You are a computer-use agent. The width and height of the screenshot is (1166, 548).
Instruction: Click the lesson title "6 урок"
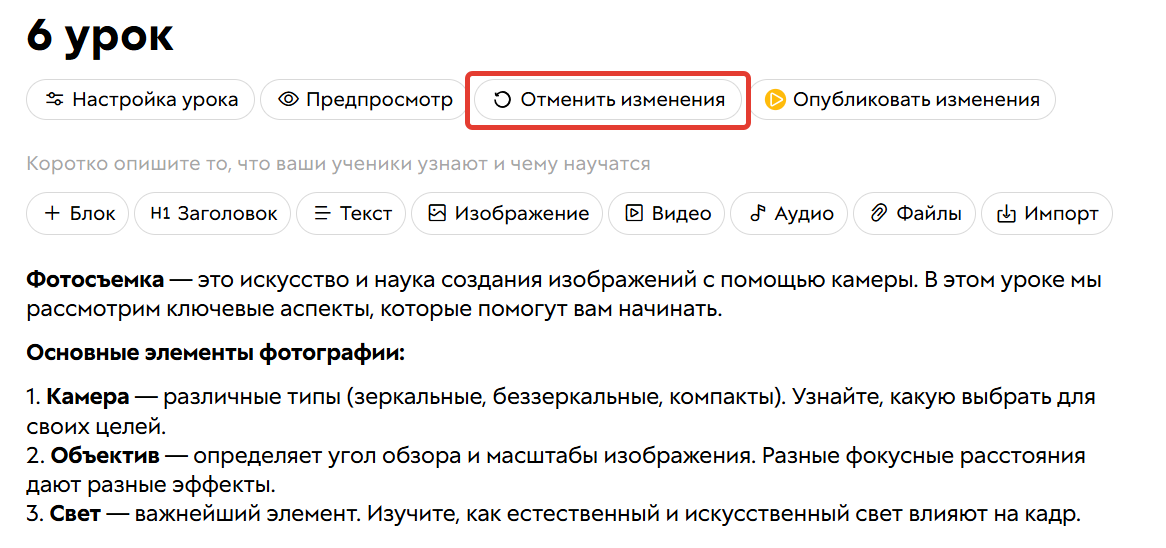pos(100,36)
